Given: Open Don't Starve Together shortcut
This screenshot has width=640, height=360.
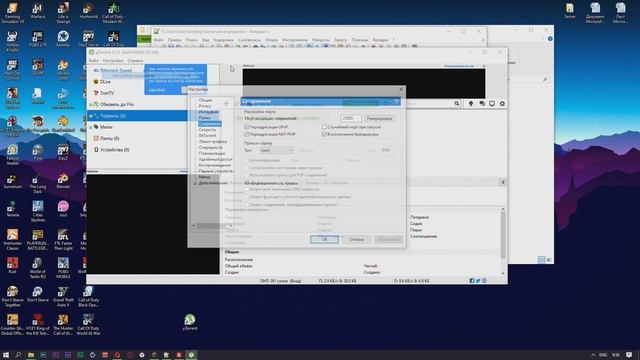Looking at the screenshot, I should tap(12, 296).
